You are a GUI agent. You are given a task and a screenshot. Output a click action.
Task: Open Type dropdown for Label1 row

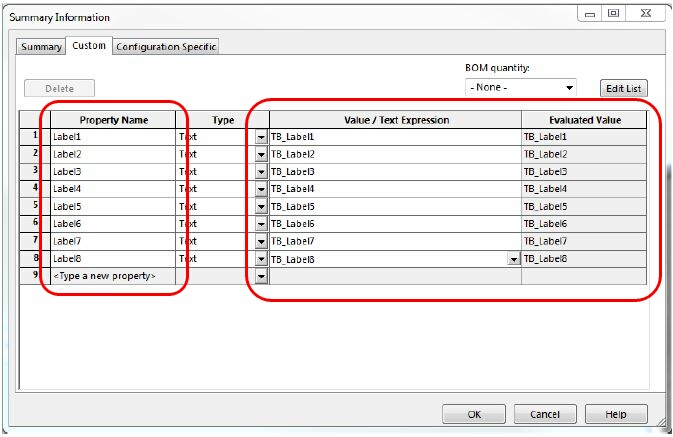click(x=261, y=137)
